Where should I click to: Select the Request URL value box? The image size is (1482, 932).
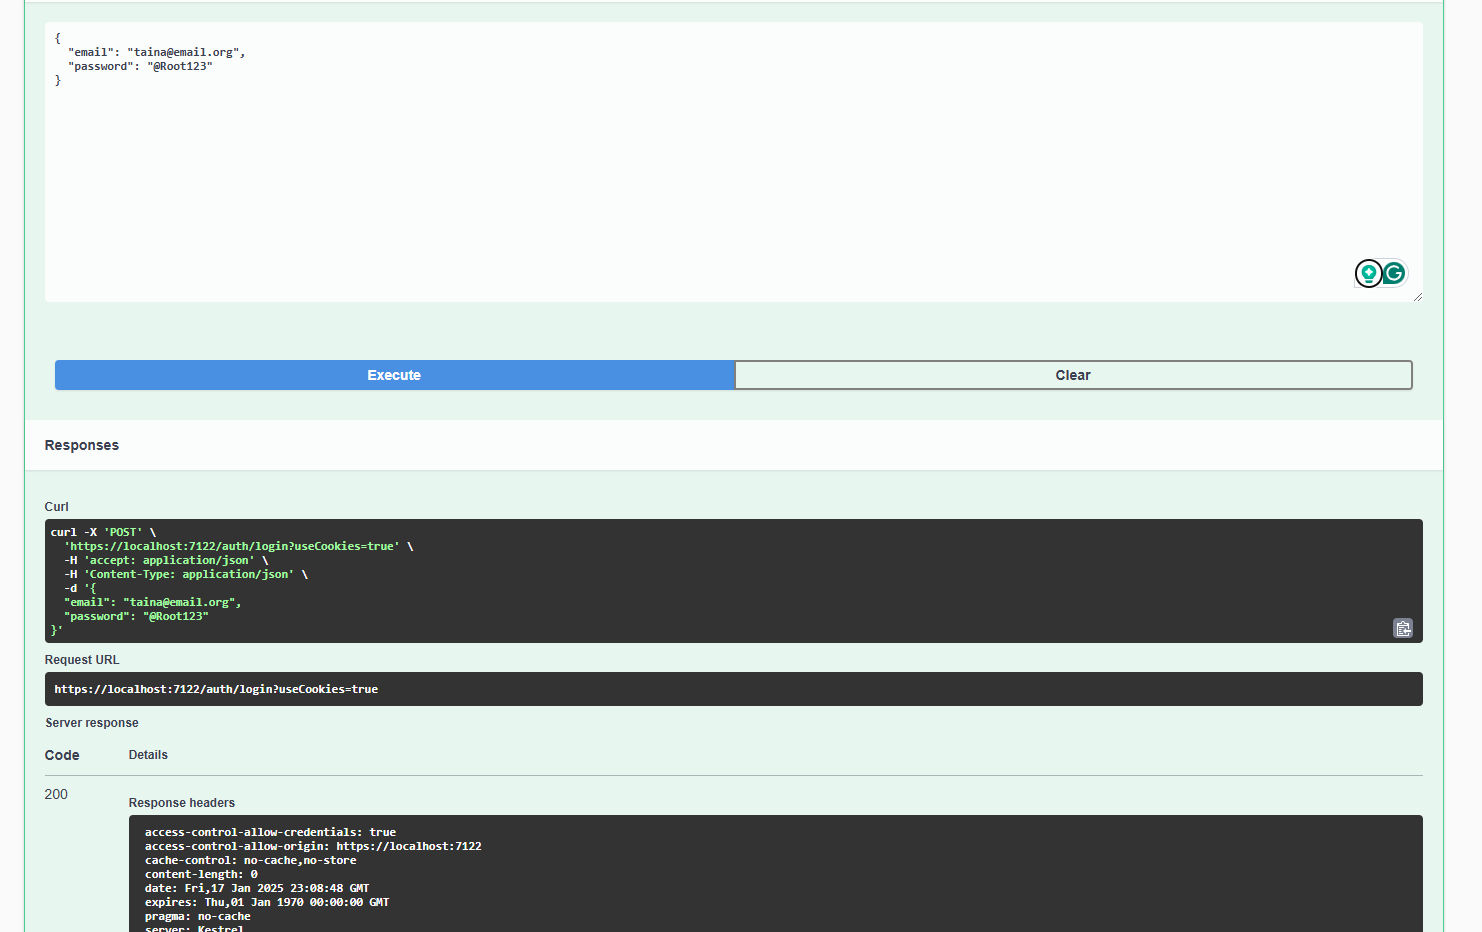coord(733,689)
